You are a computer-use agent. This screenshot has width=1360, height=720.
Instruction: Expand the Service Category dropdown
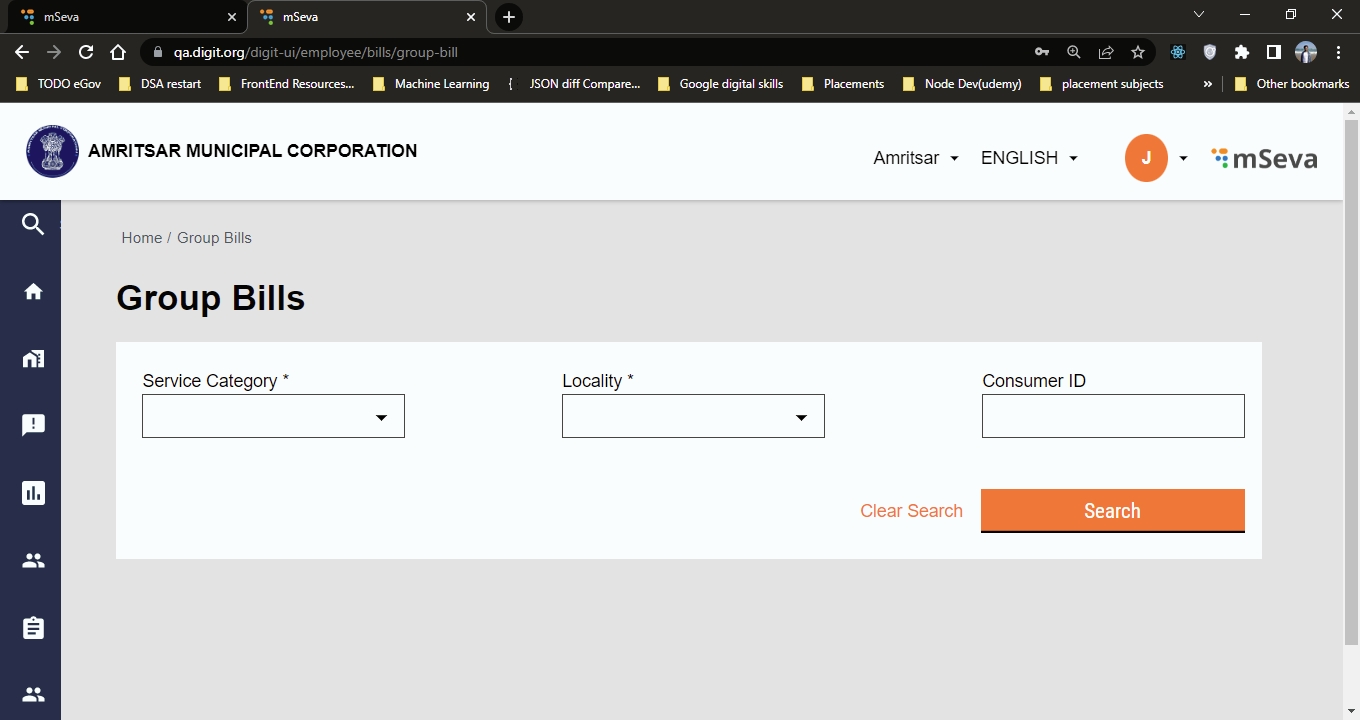coord(273,416)
